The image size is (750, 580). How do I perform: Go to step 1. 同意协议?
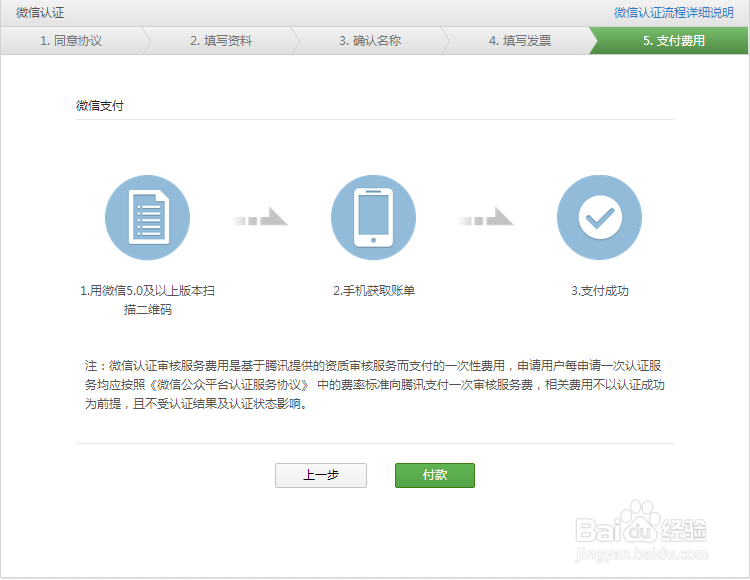(x=71, y=41)
